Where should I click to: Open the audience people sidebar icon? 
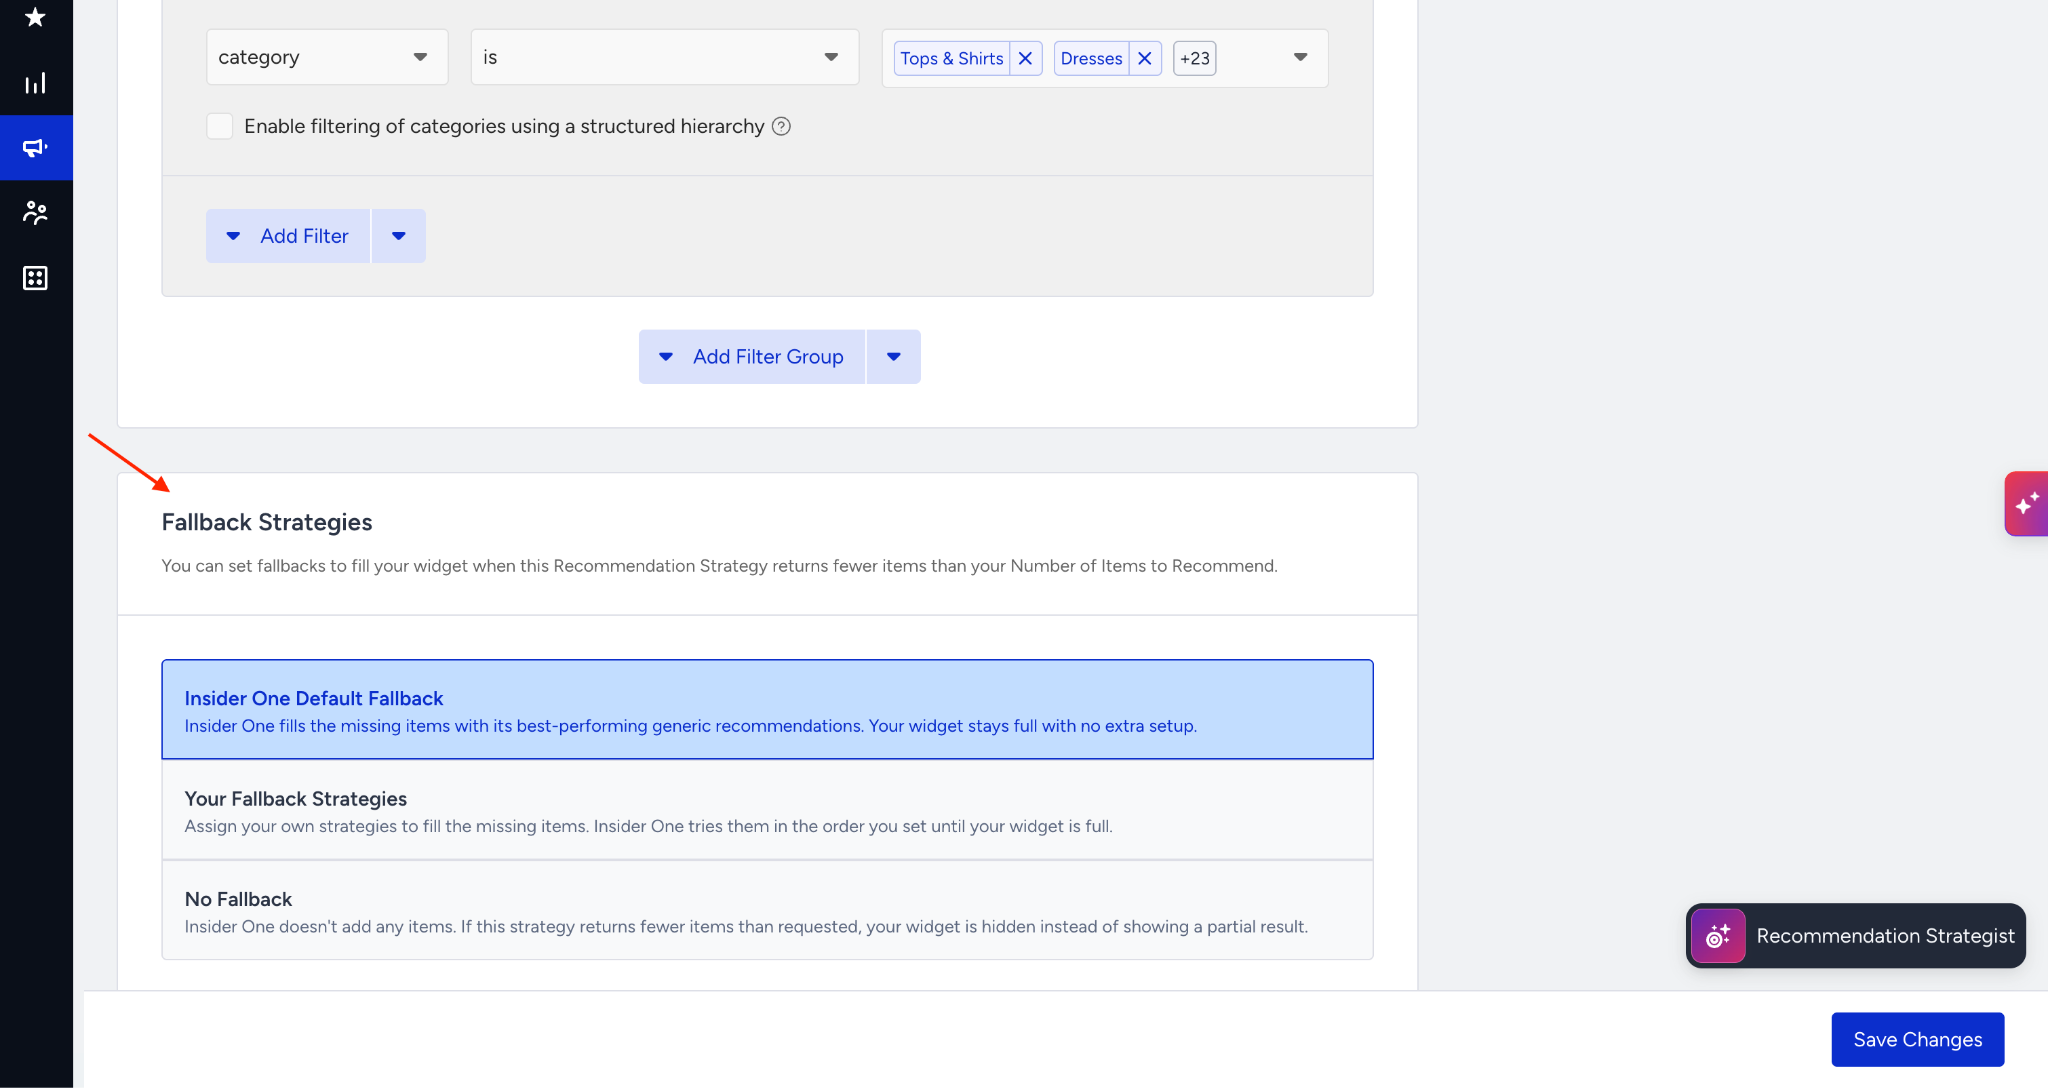point(36,212)
